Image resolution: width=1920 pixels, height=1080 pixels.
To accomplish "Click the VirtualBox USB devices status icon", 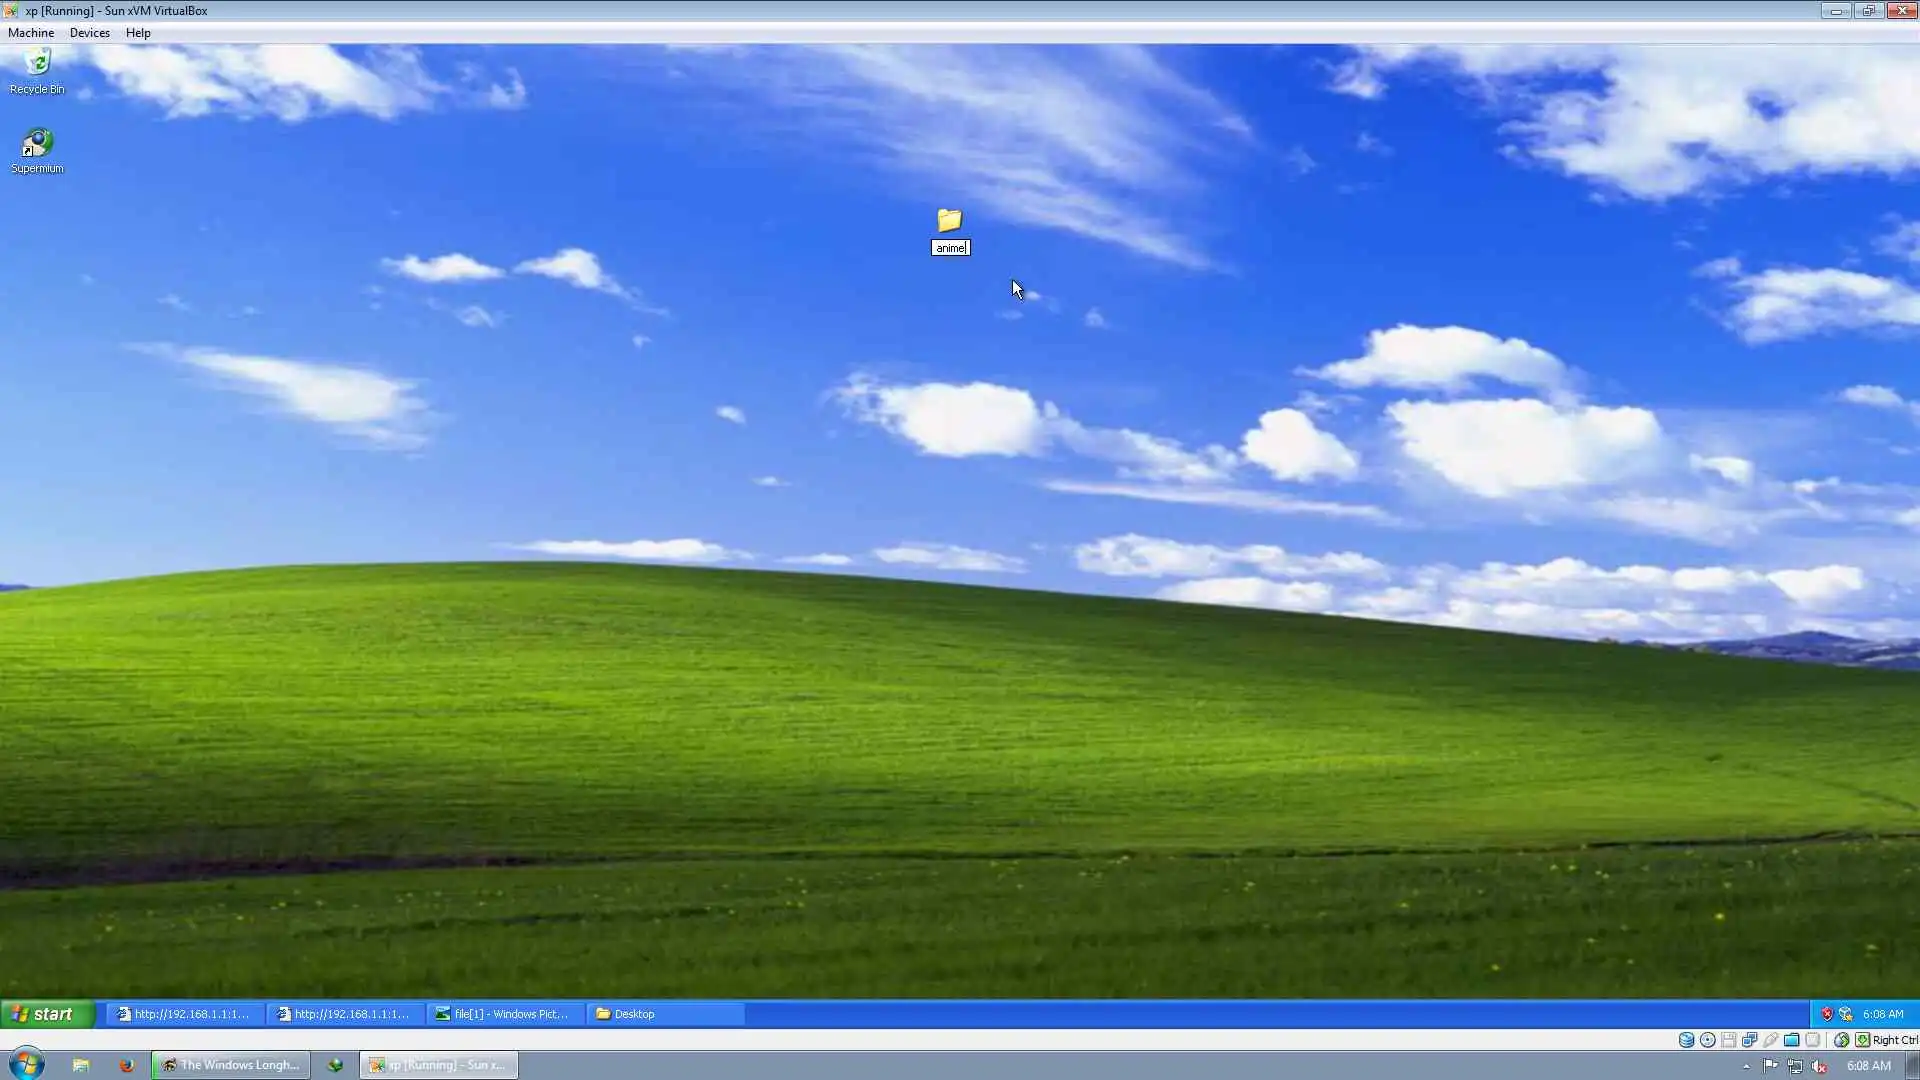I will tap(1771, 1040).
